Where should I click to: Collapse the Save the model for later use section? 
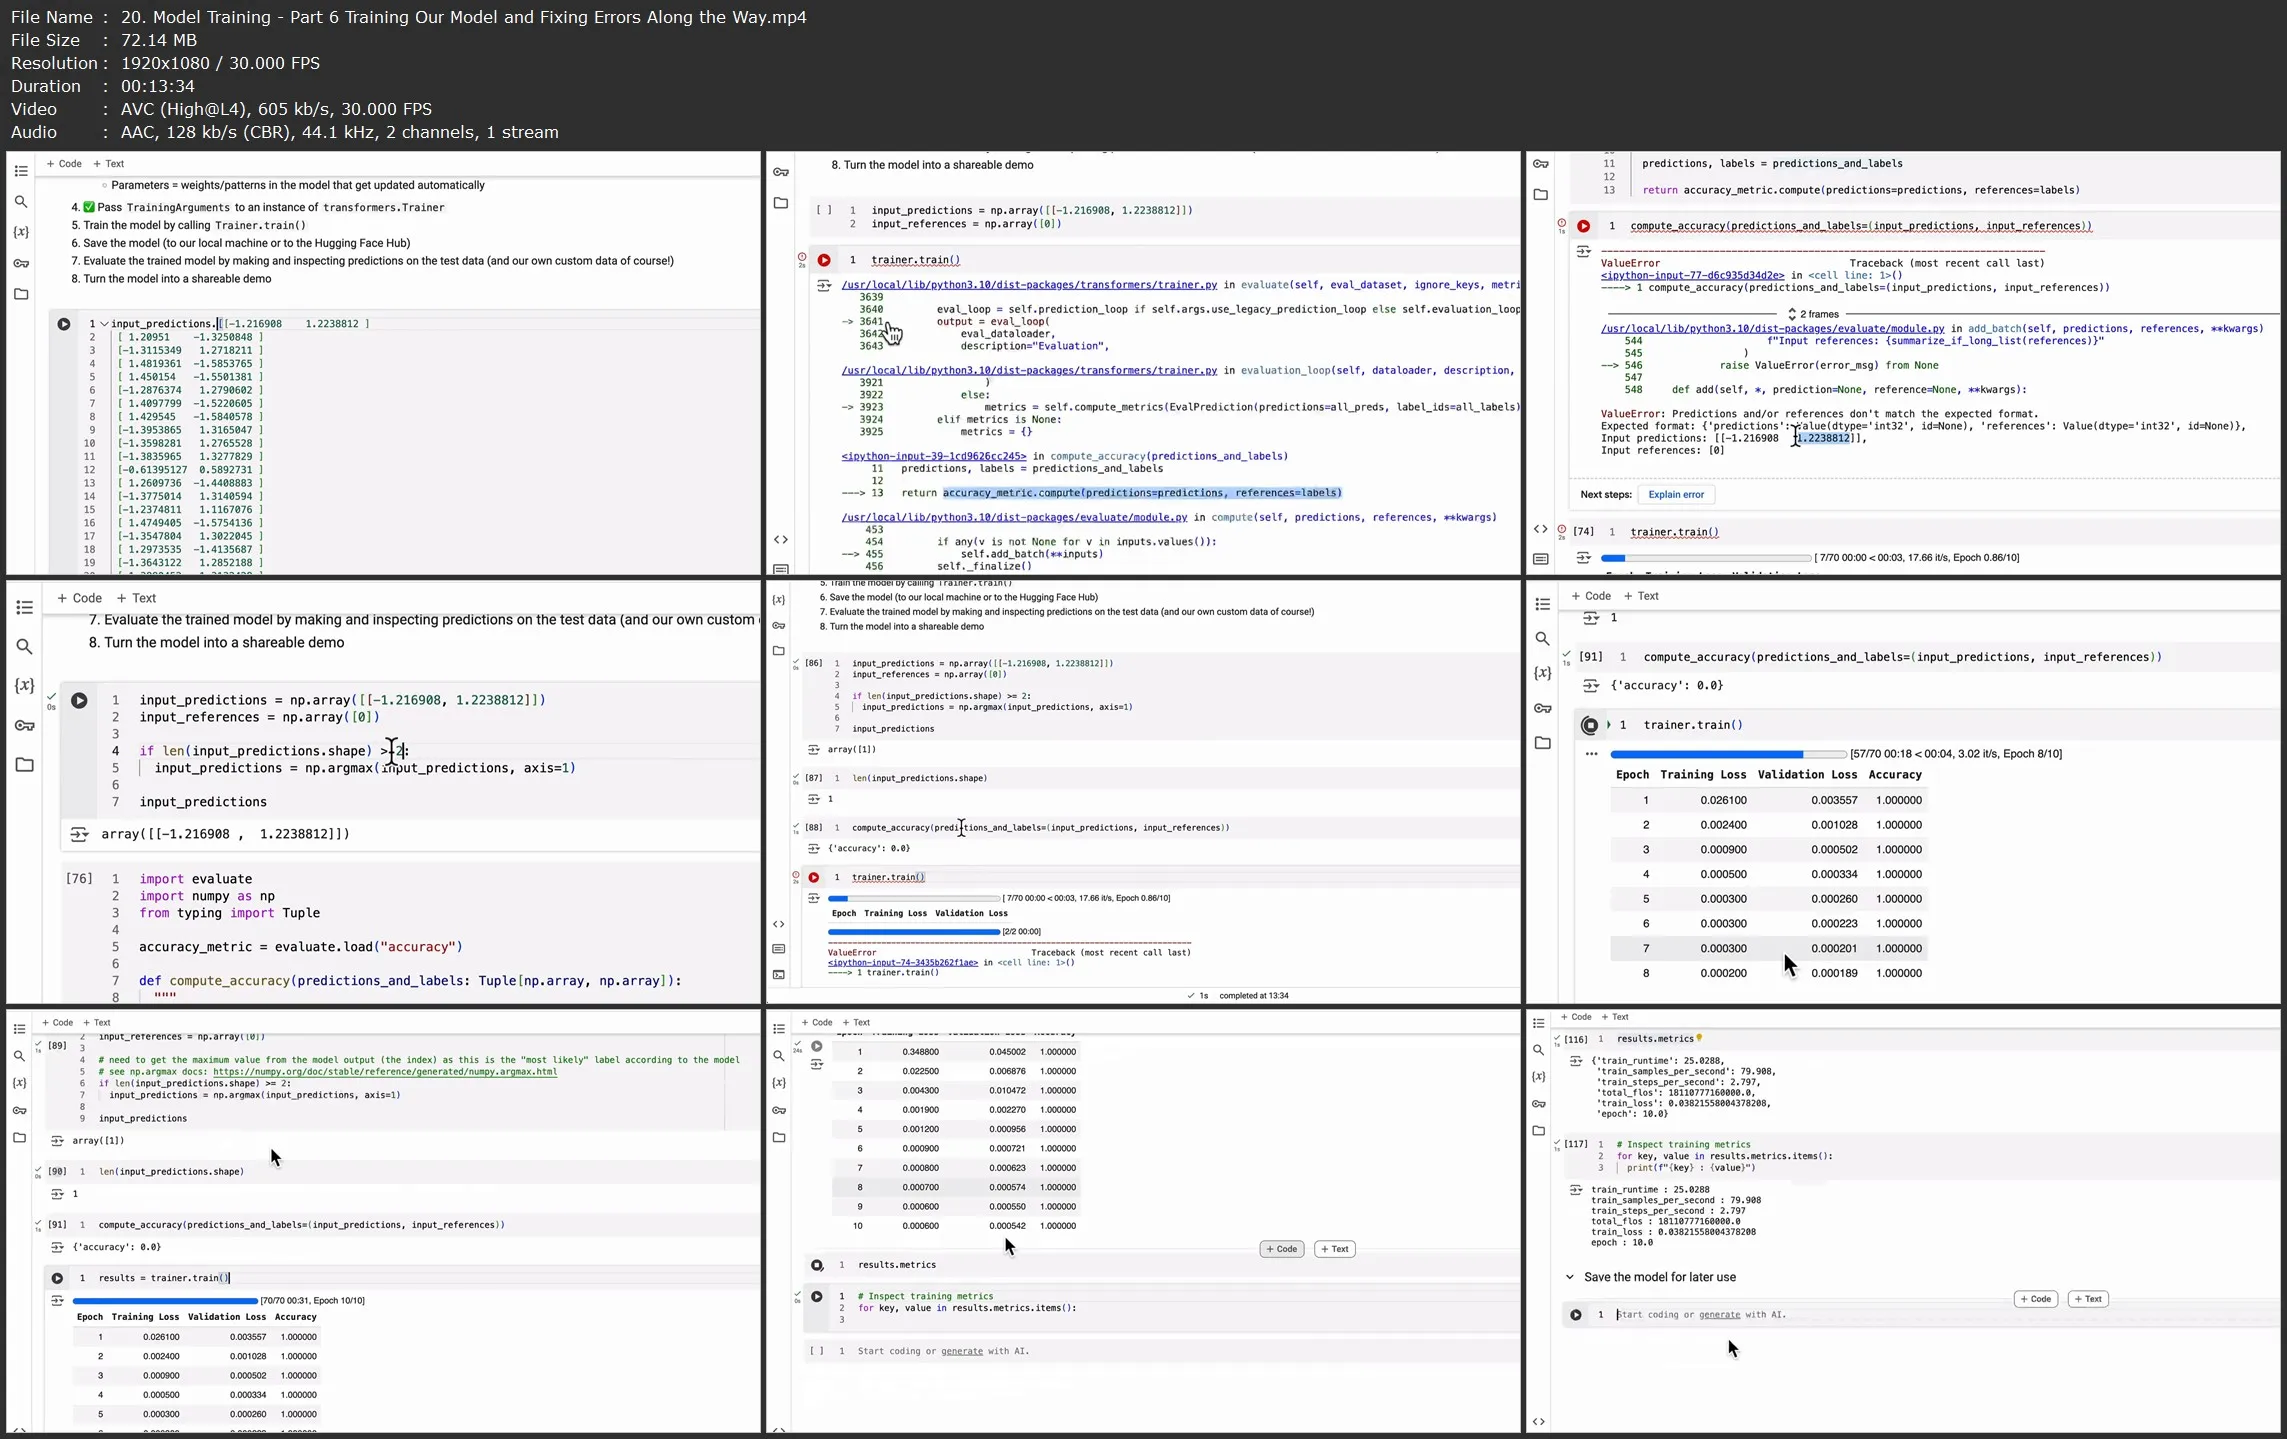pyautogui.click(x=1569, y=1277)
